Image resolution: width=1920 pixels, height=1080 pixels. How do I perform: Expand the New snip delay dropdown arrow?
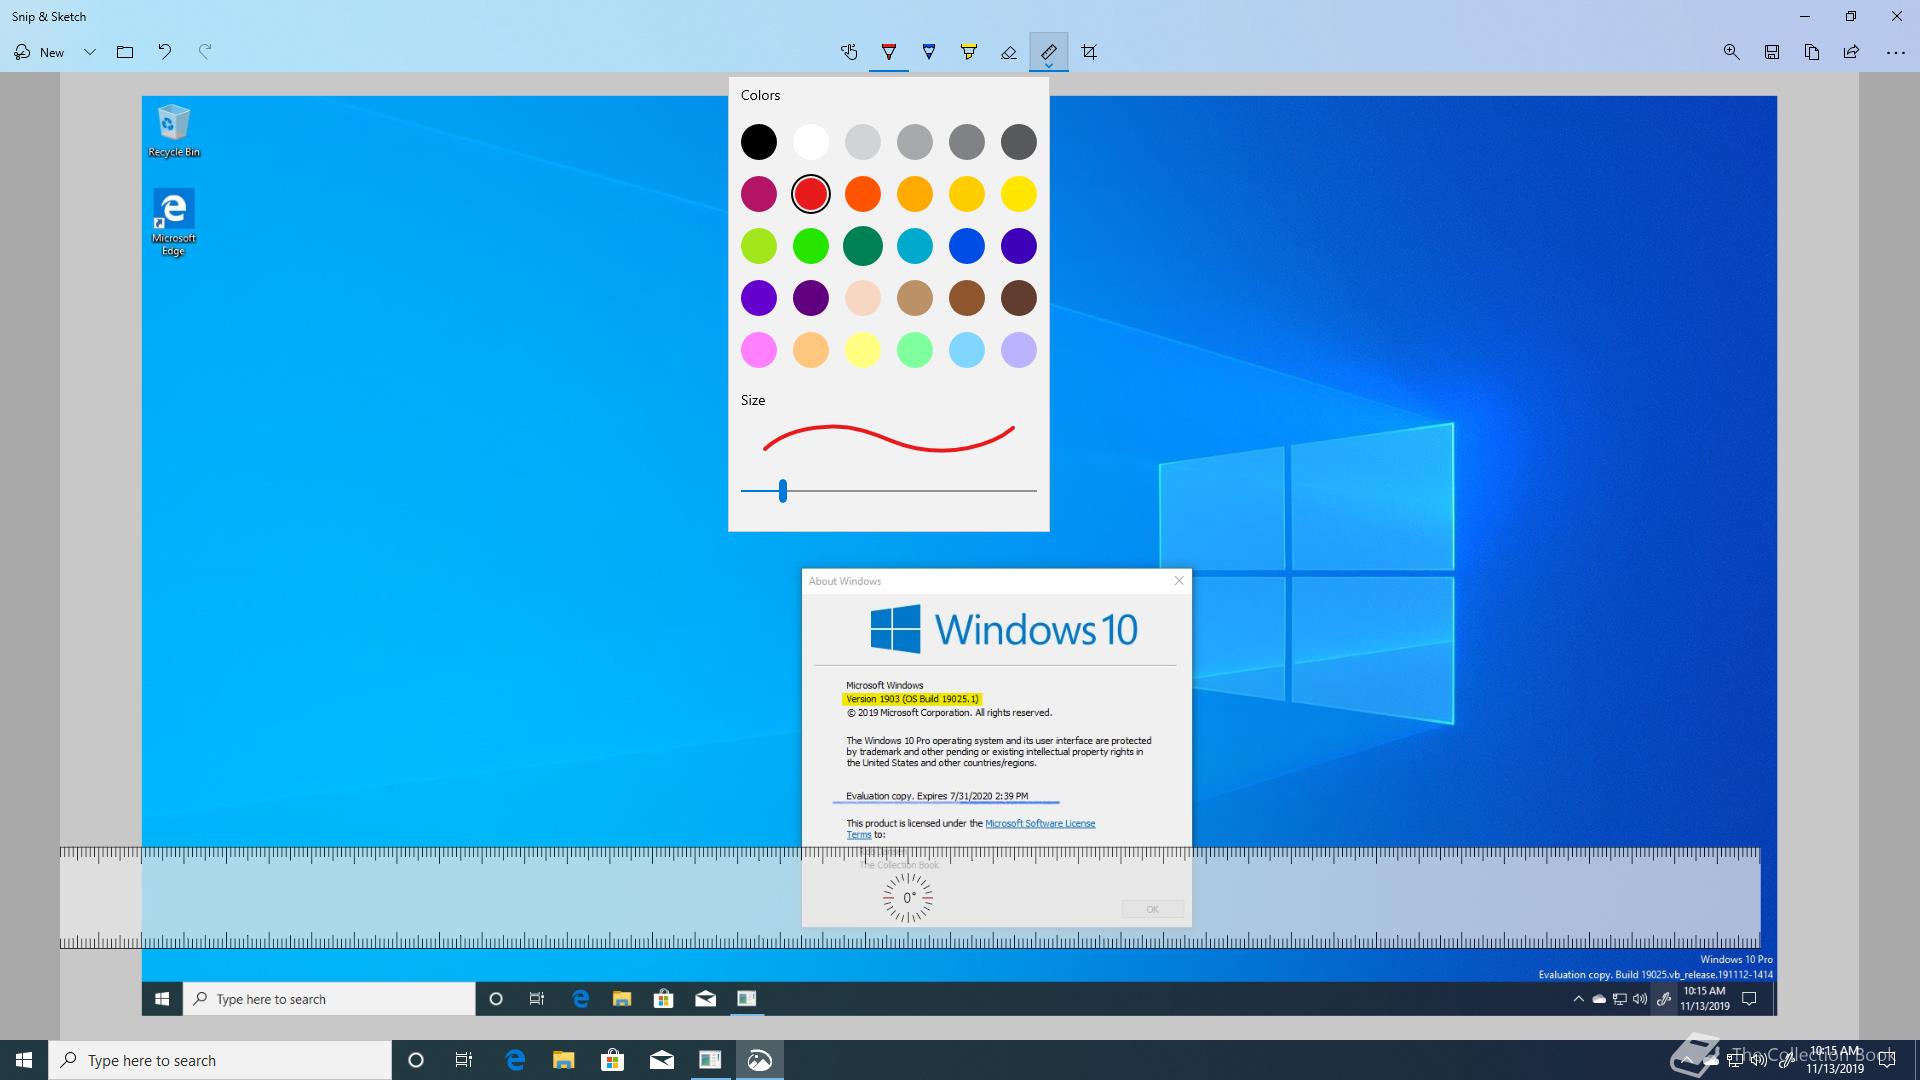(x=90, y=52)
